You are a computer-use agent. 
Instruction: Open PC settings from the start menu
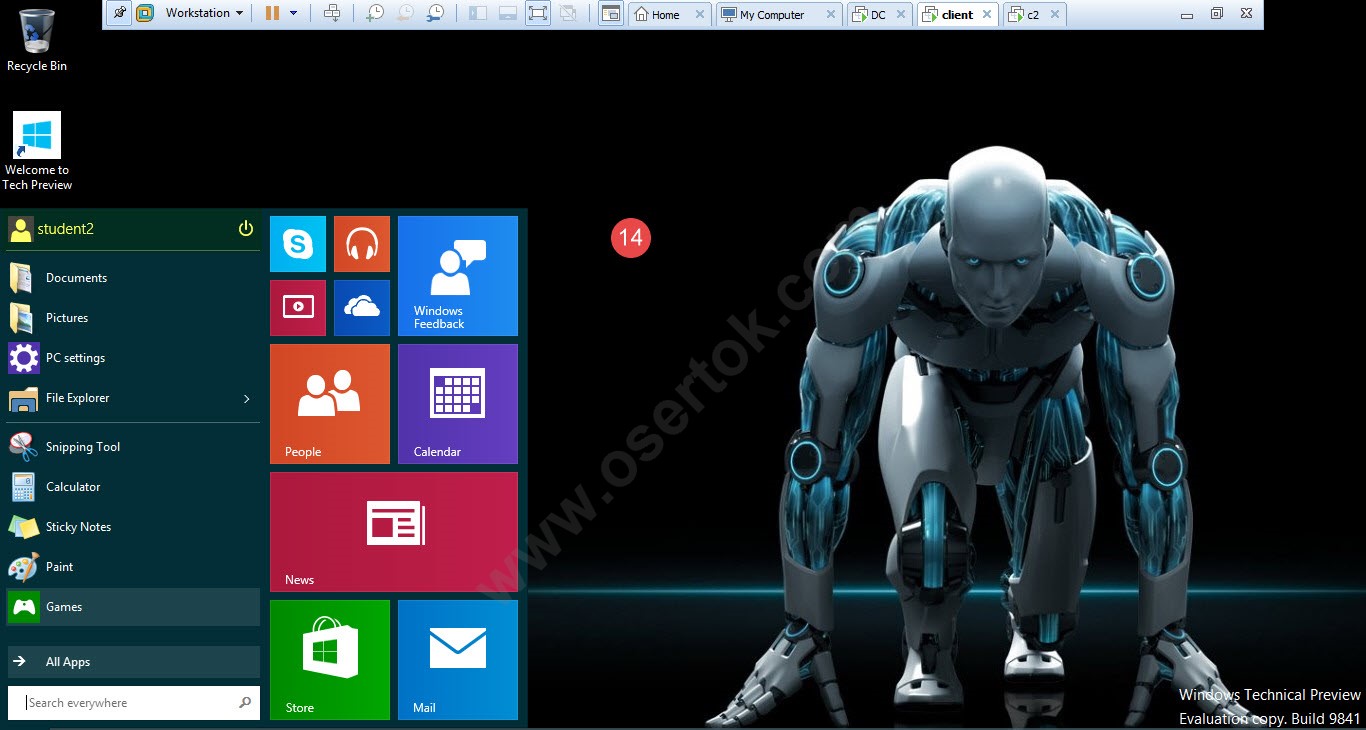tap(76, 357)
